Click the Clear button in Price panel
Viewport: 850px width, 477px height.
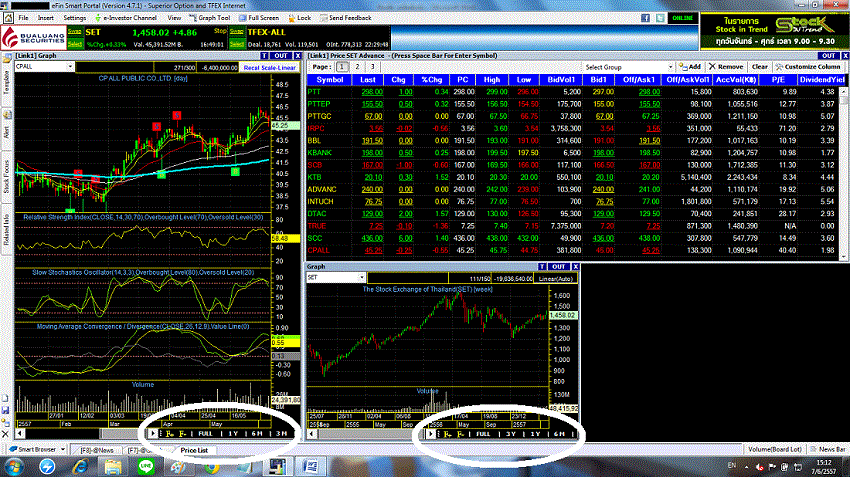[x=759, y=67]
